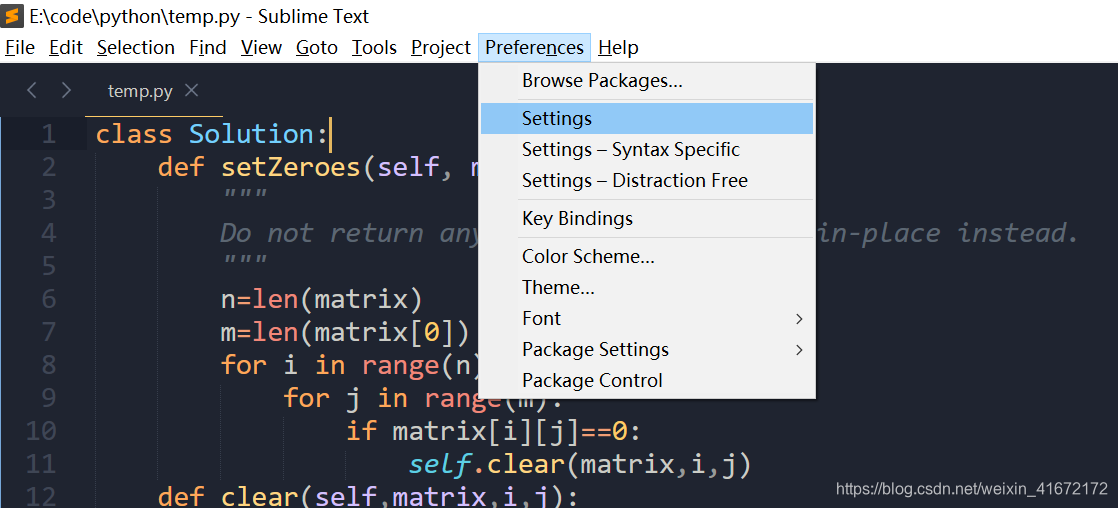The image size is (1118, 508).
Task: Select the highlighted Settings entry
Action: tap(647, 118)
